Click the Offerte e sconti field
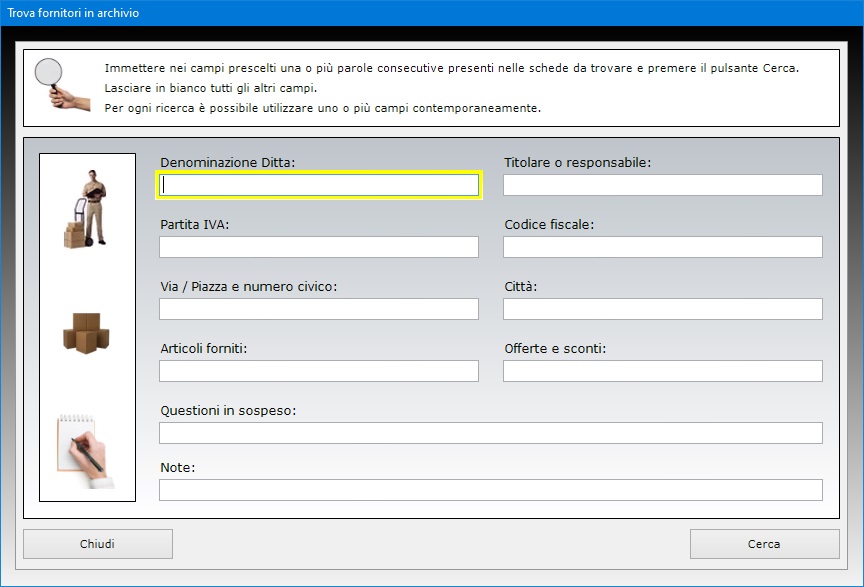Viewport: 864px width, 587px height. tap(663, 371)
